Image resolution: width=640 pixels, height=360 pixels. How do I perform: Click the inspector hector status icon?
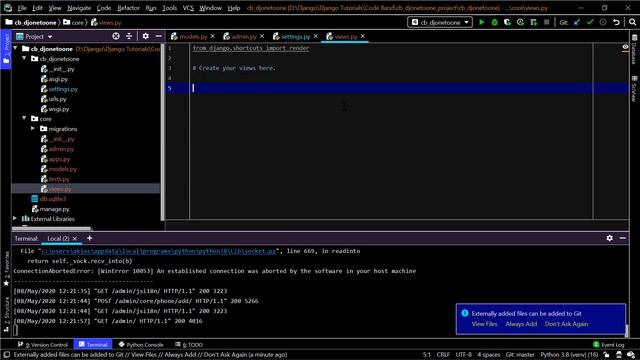(619, 355)
